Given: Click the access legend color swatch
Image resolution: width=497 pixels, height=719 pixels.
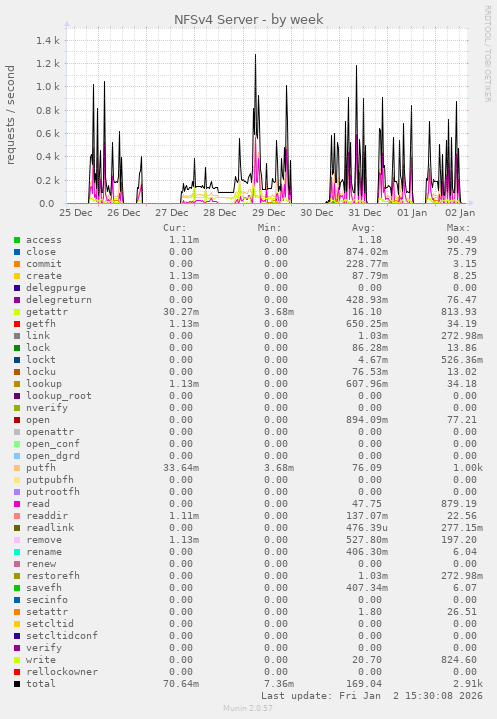Looking at the screenshot, I should (x=17, y=240).
